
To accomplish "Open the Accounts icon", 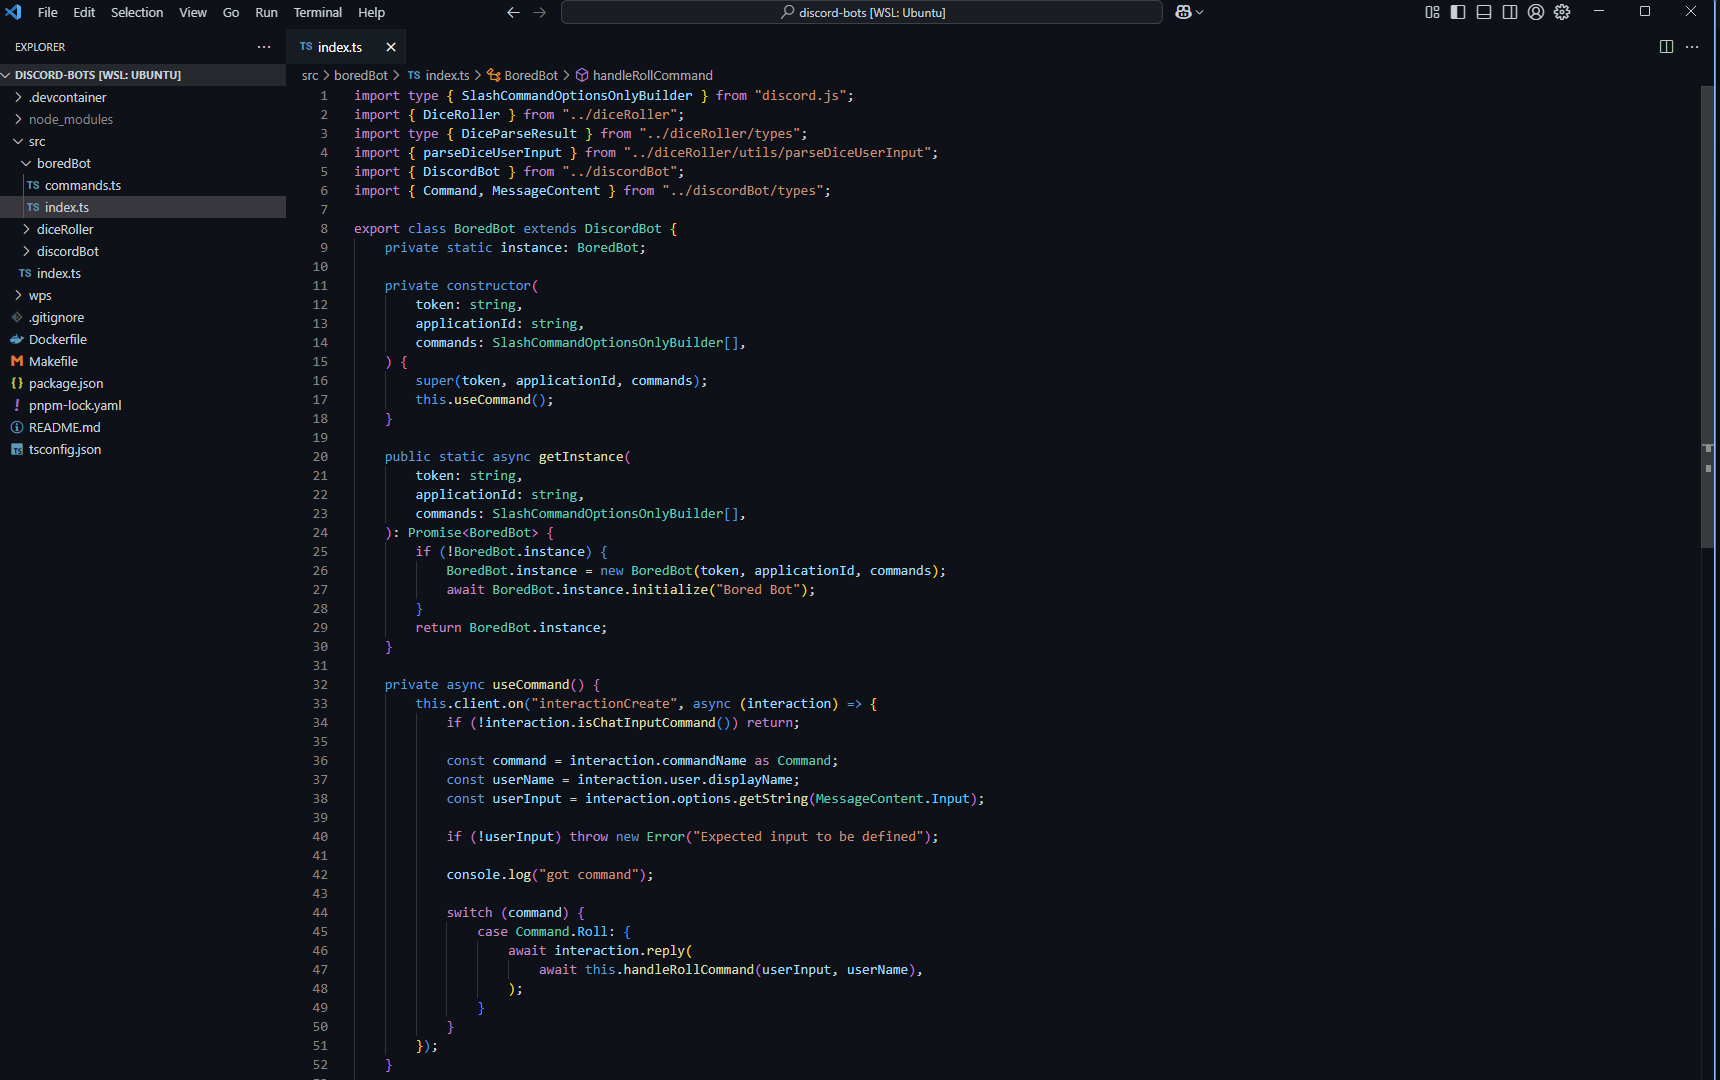I will click(1536, 12).
